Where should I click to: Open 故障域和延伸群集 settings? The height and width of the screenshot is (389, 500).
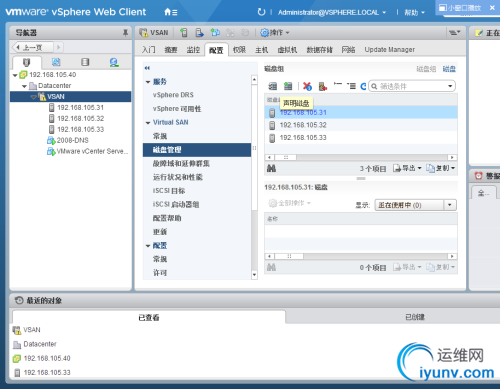[x=181, y=164]
